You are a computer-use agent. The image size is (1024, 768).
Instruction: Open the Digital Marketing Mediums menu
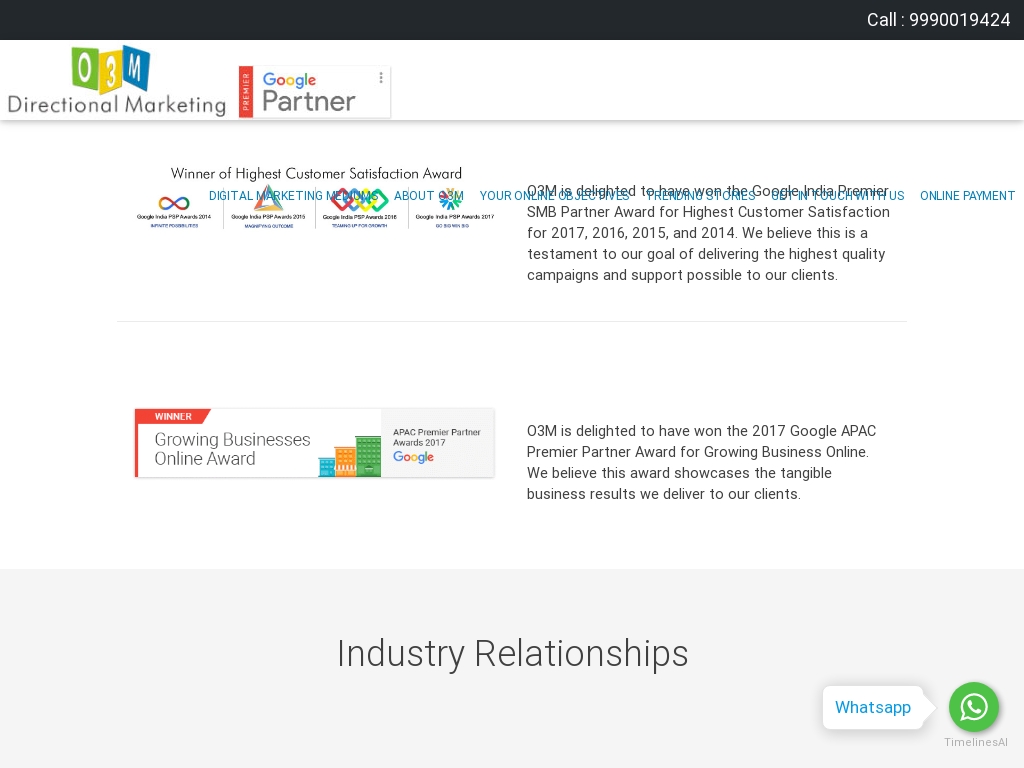point(293,196)
